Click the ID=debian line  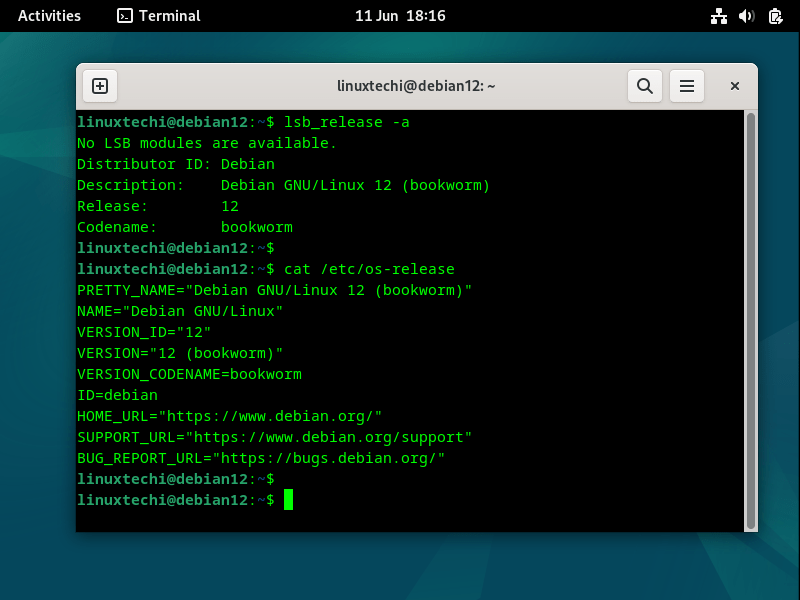pos(117,395)
